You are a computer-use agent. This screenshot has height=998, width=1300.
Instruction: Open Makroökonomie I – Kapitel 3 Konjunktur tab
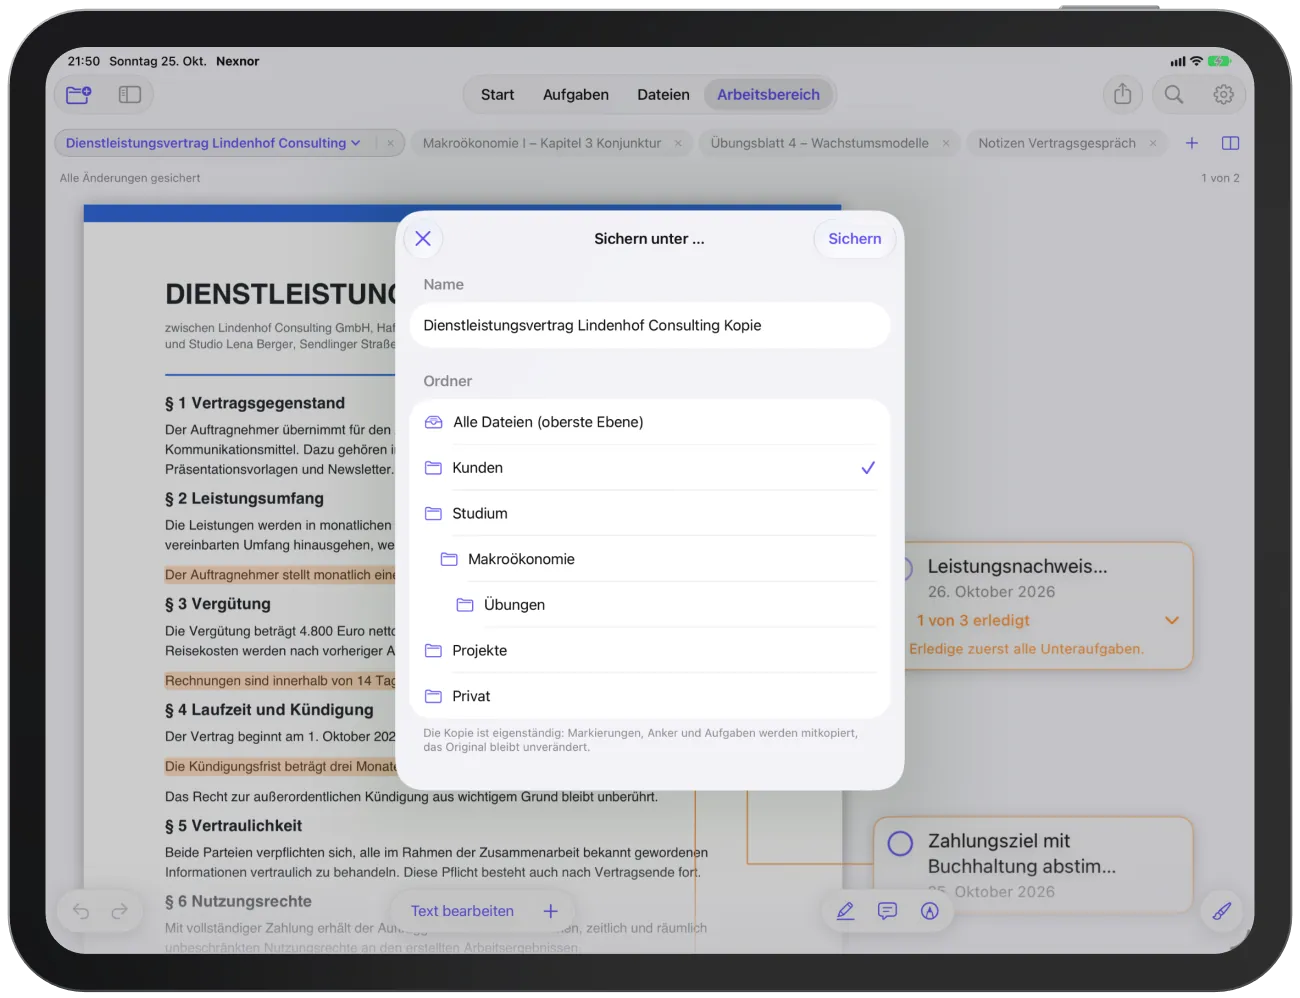click(x=542, y=143)
